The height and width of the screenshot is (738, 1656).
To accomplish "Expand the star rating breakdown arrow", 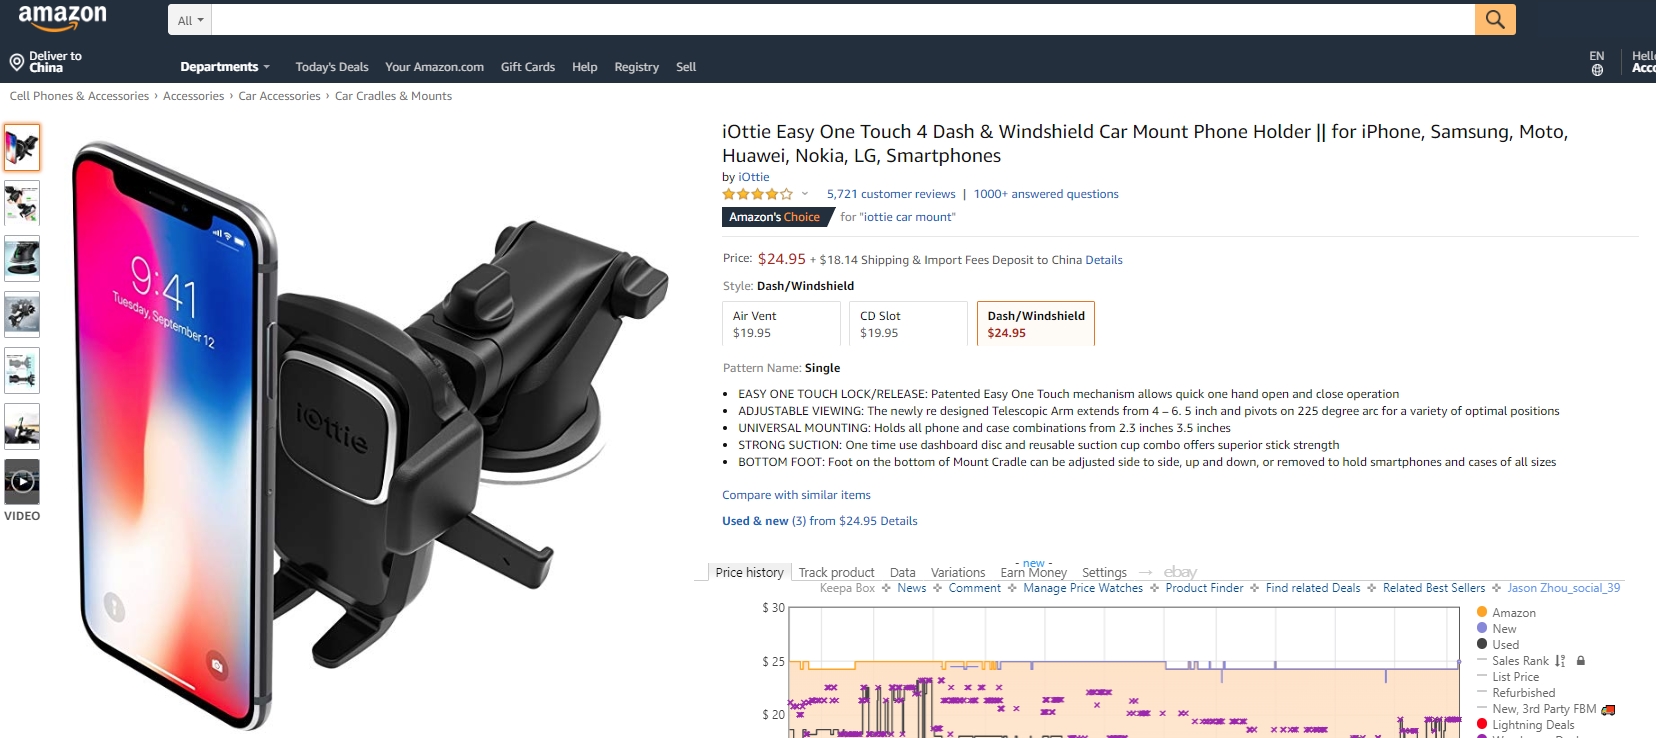I will point(805,194).
